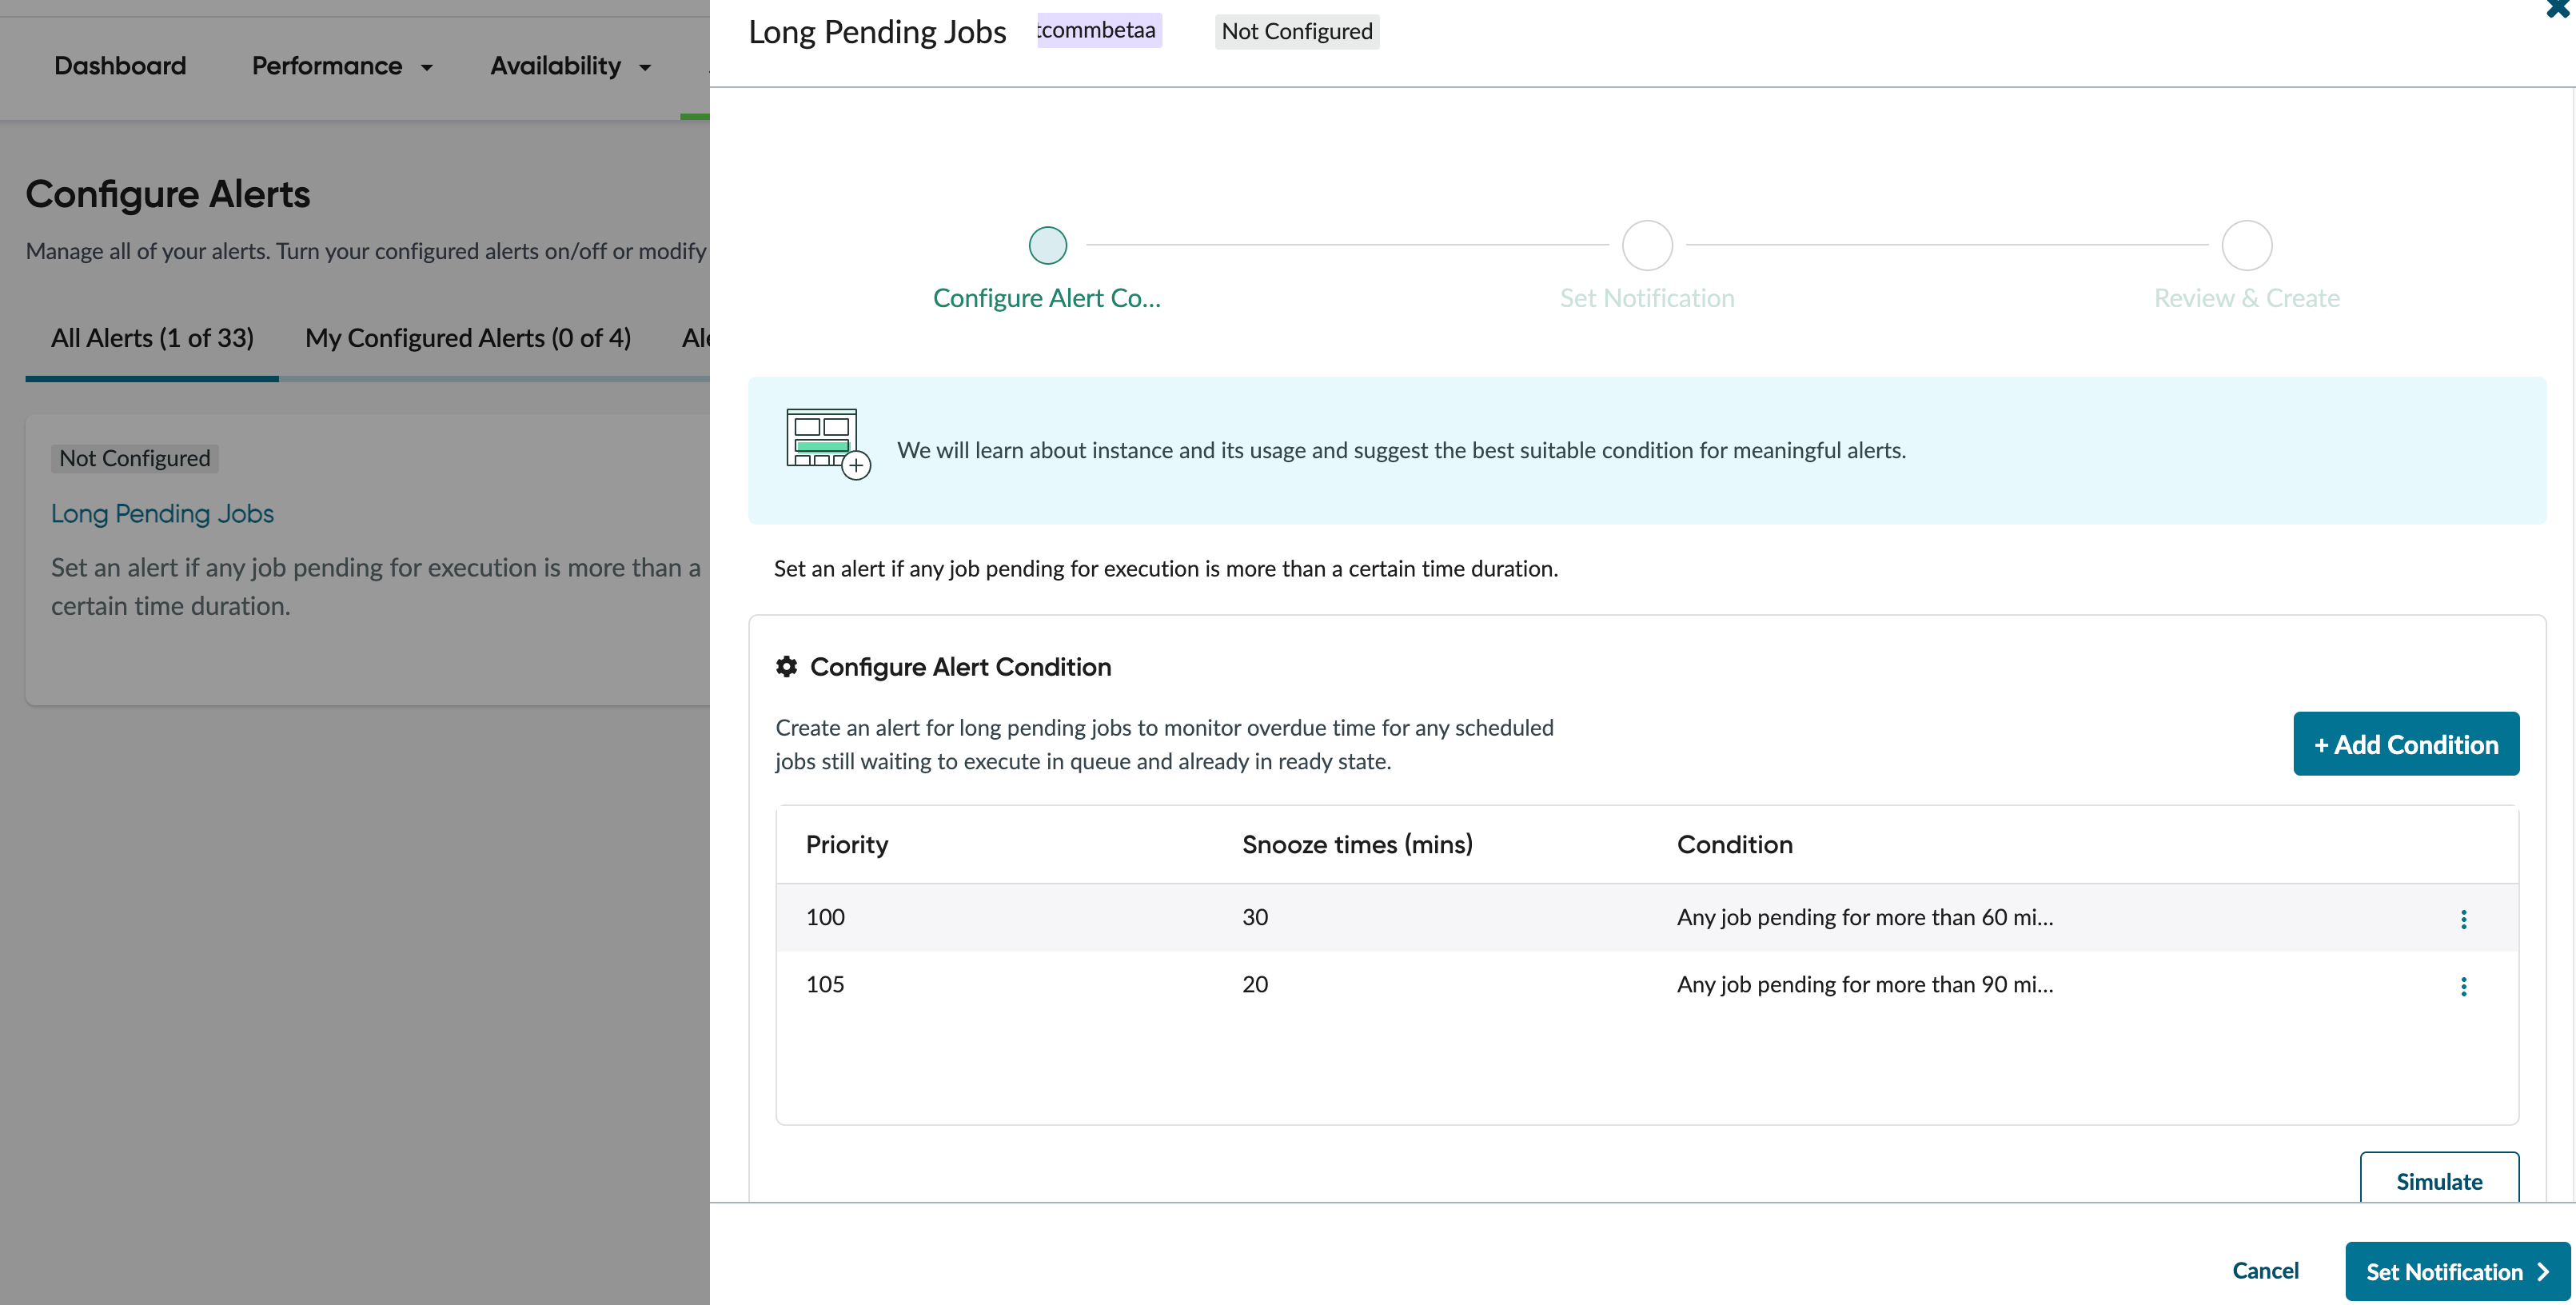Image resolution: width=2576 pixels, height=1305 pixels.
Task: Click the Condition column header
Action: click(x=1735, y=844)
